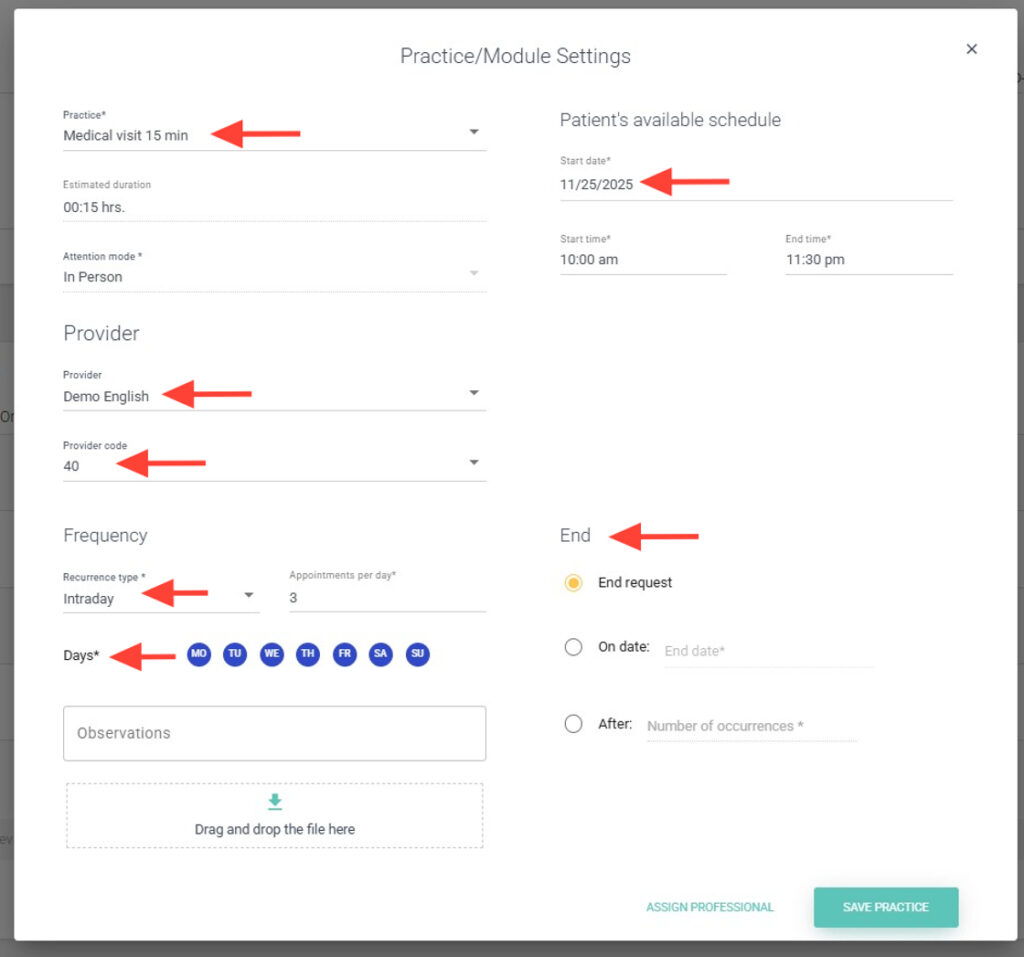Click the Save Practice button
Image resolution: width=1024 pixels, height=957 pixels.
885,907
